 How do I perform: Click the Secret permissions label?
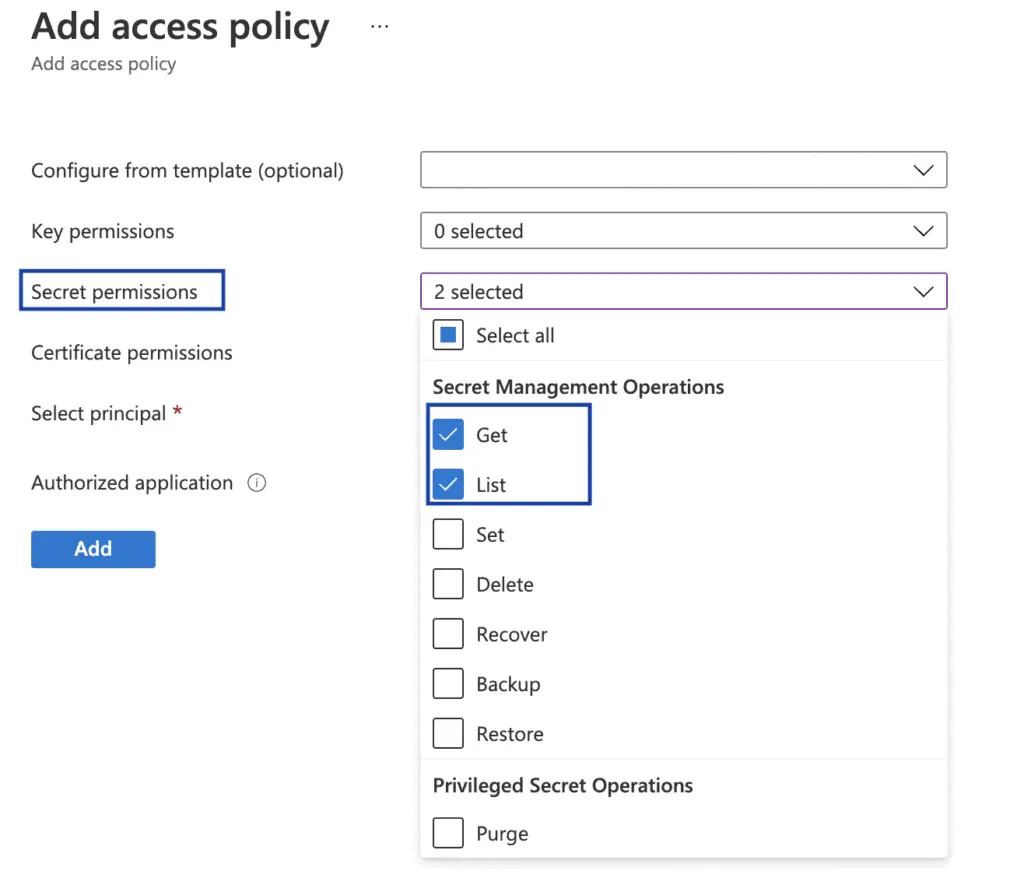(x=114, y=292)
